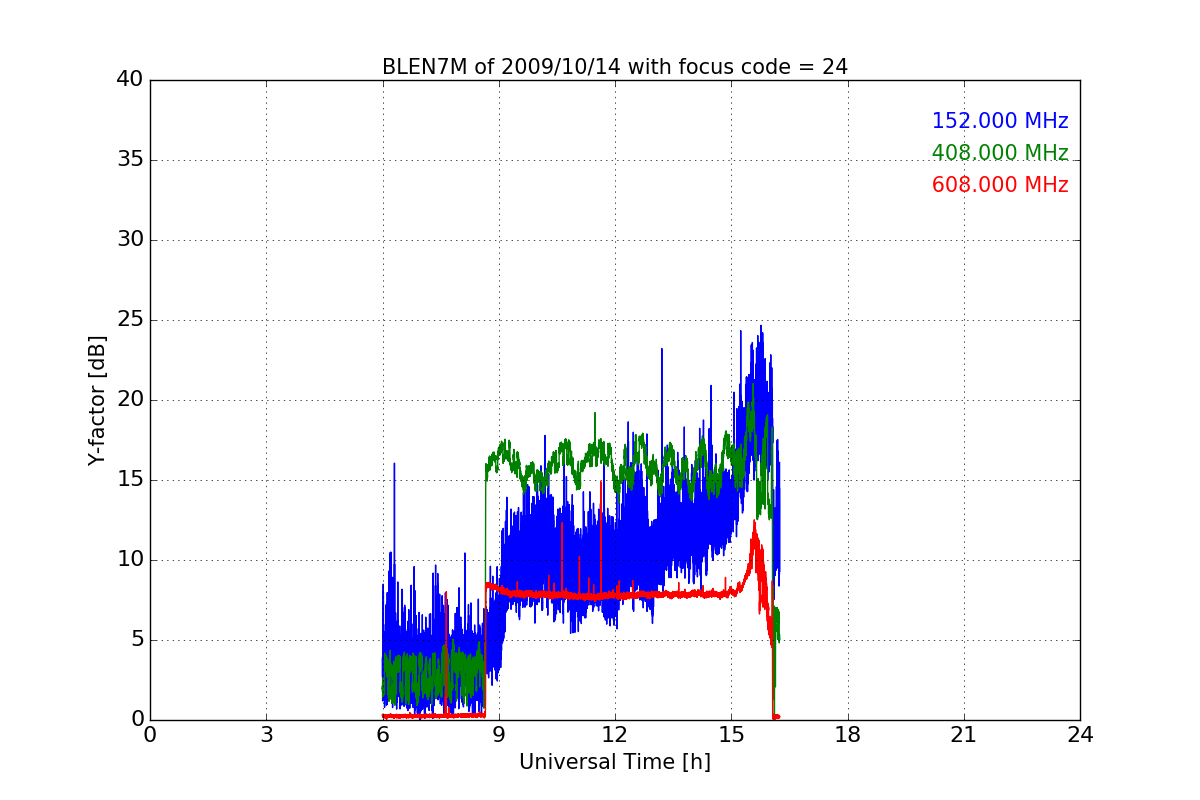This screenshot has height=800, width=1200.
Task: Click the y-axis tick label 5
Action: 137,640
